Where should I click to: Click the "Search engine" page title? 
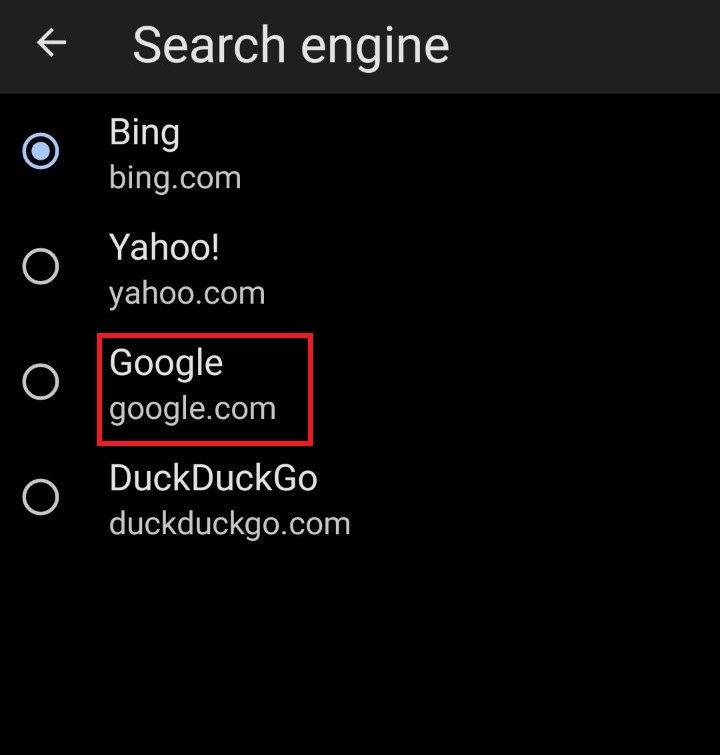click(290, 45)
